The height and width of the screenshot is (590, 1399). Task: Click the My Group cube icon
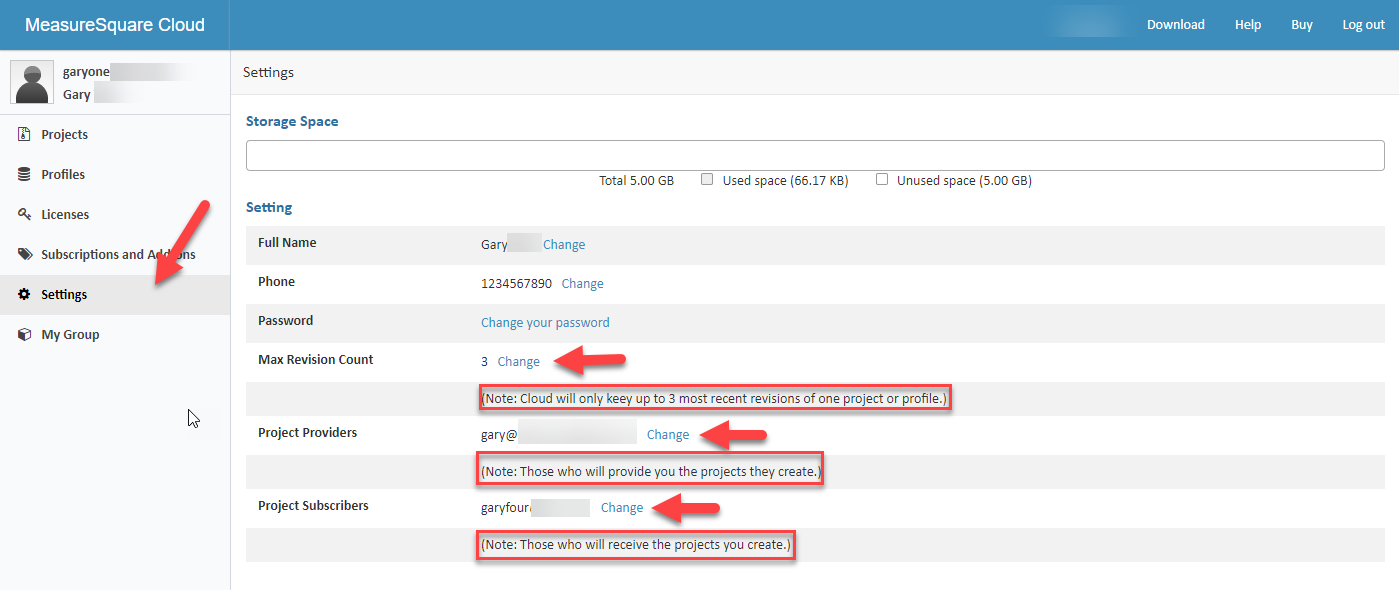coord(24,334)
